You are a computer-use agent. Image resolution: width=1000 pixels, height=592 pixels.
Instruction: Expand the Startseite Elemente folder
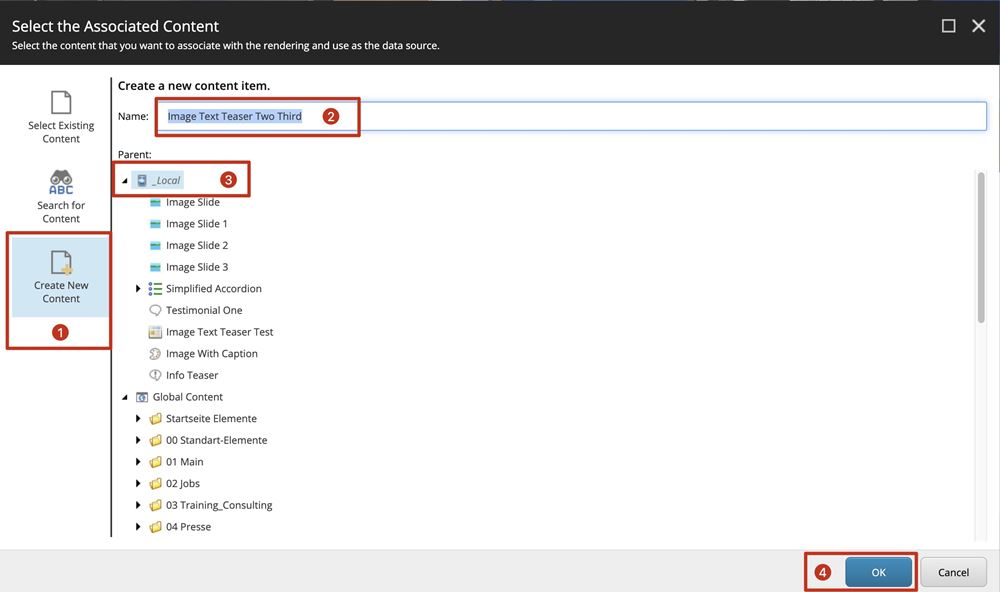pos(139,419)
